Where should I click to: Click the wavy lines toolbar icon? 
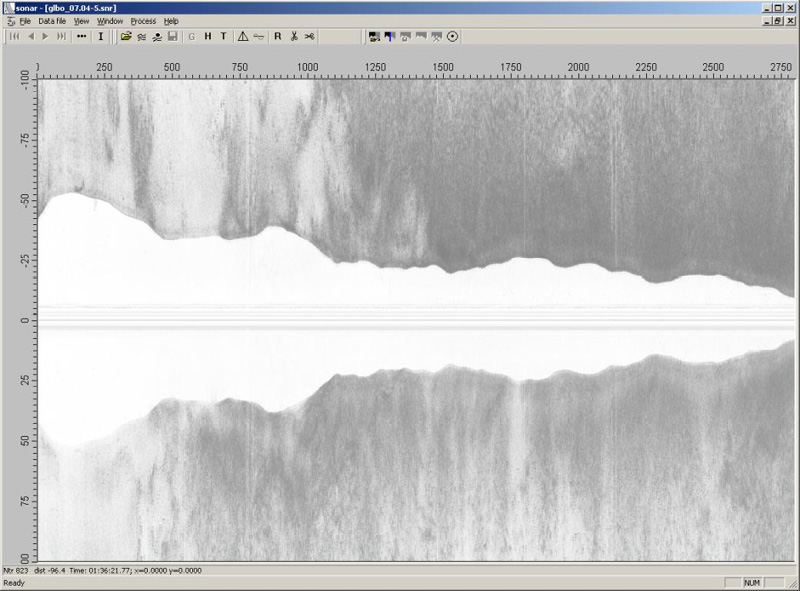pos(142,36)
